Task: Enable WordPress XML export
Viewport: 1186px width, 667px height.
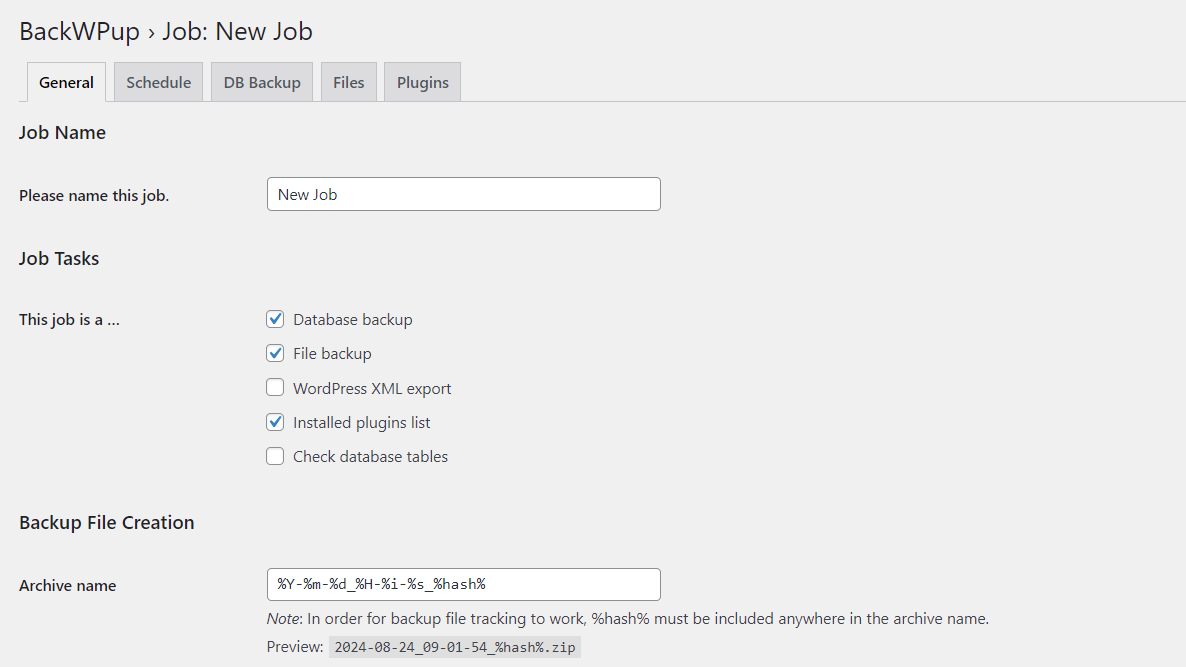Action: [x=275, y=387]
